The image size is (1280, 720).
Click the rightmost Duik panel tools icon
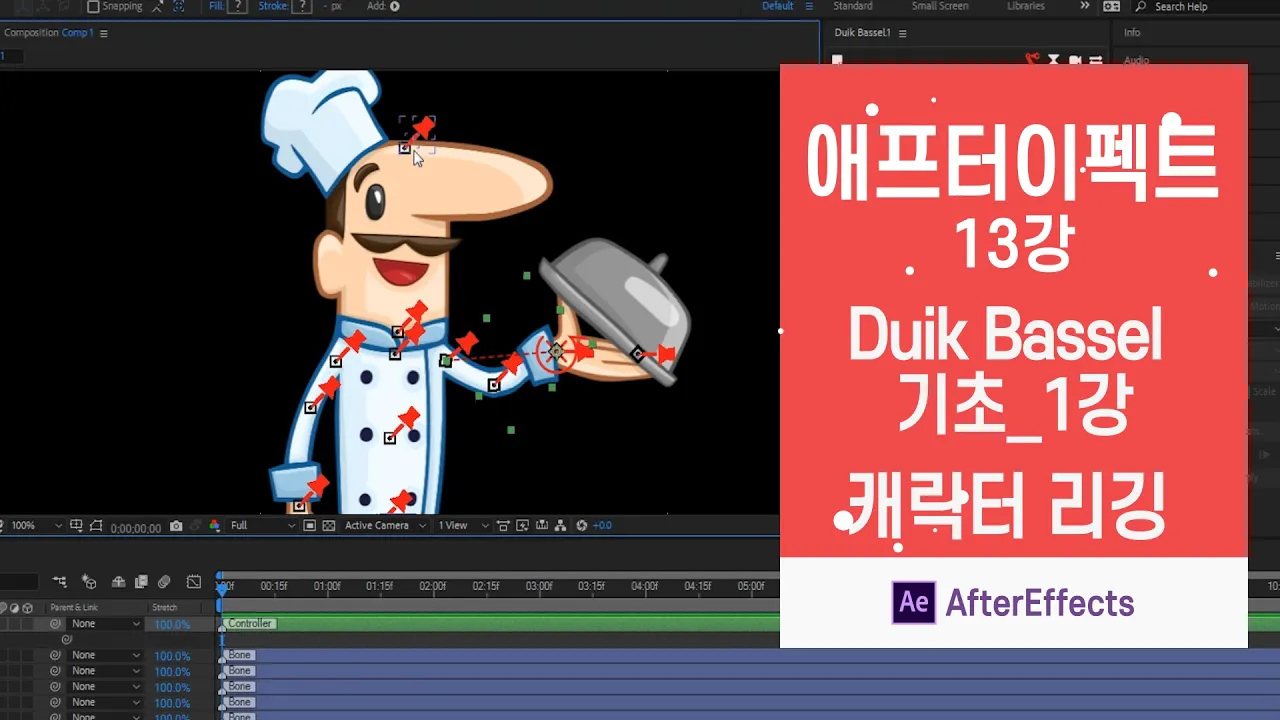tap(1096, 60)
